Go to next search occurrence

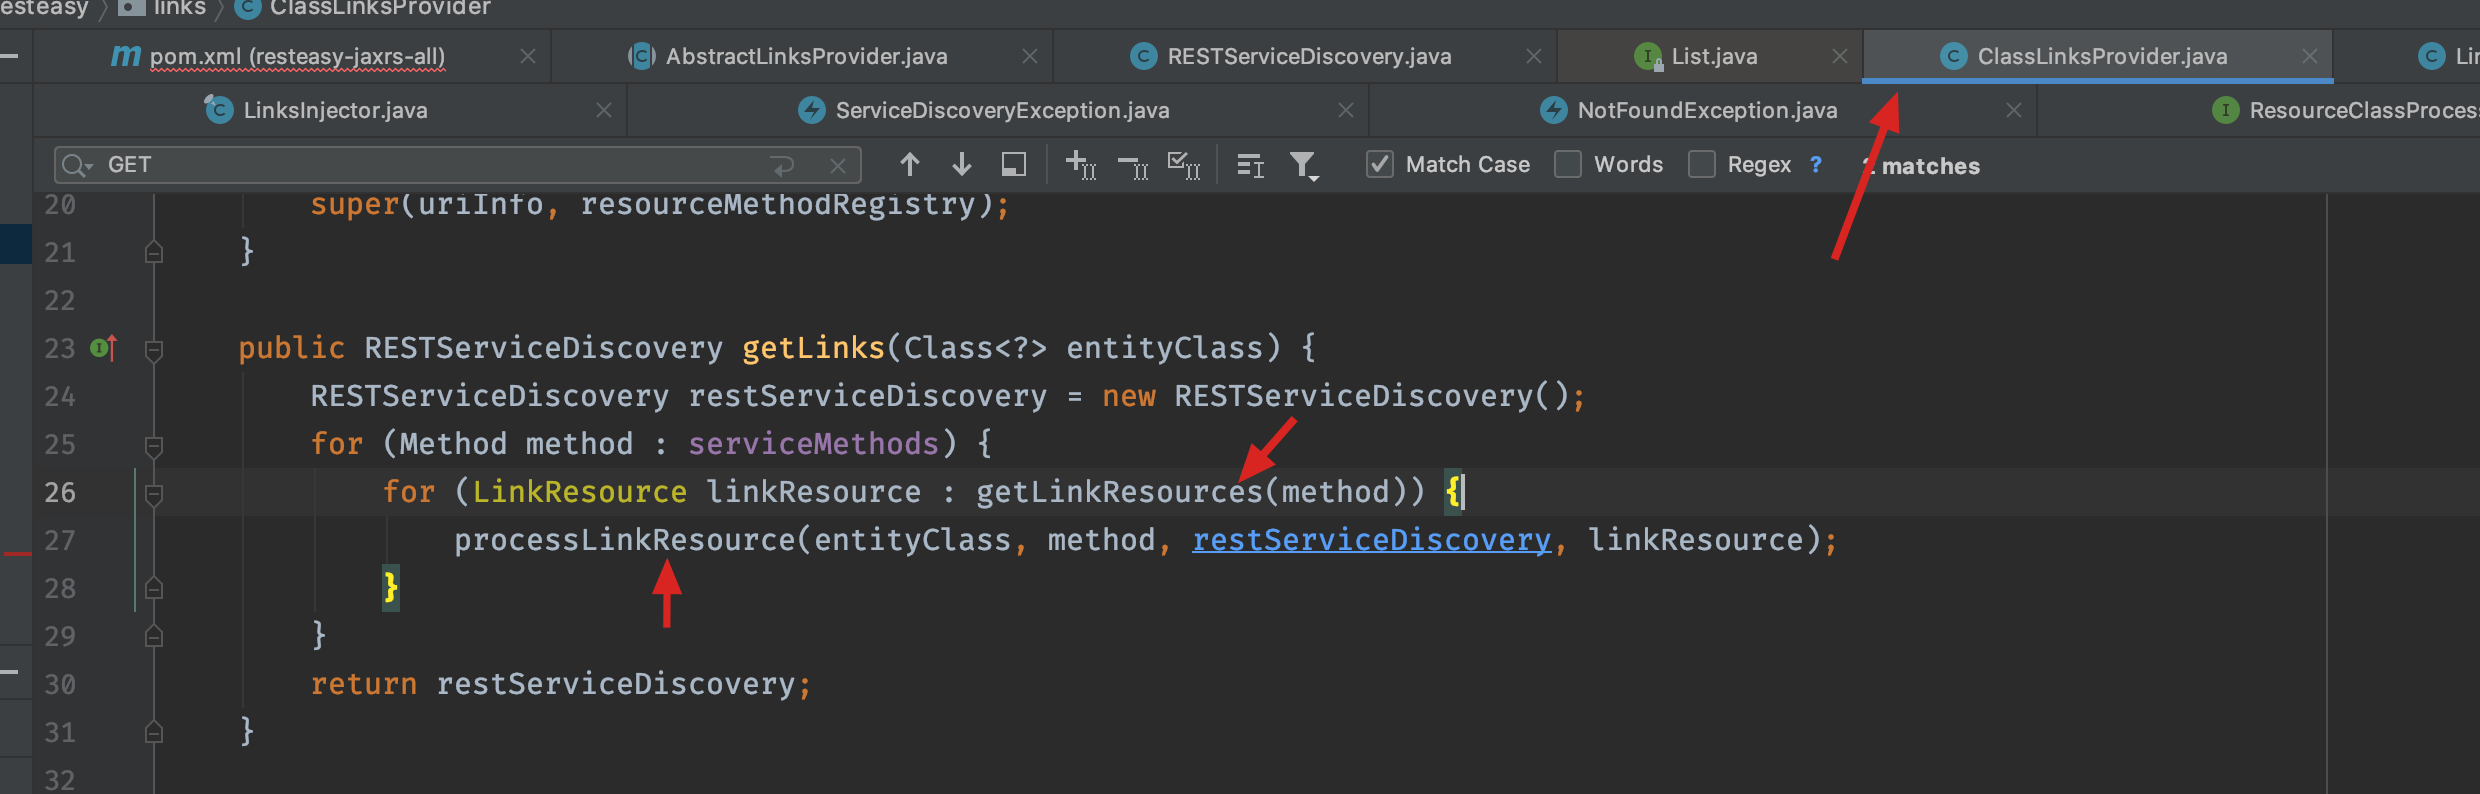[x=961, y=165]
